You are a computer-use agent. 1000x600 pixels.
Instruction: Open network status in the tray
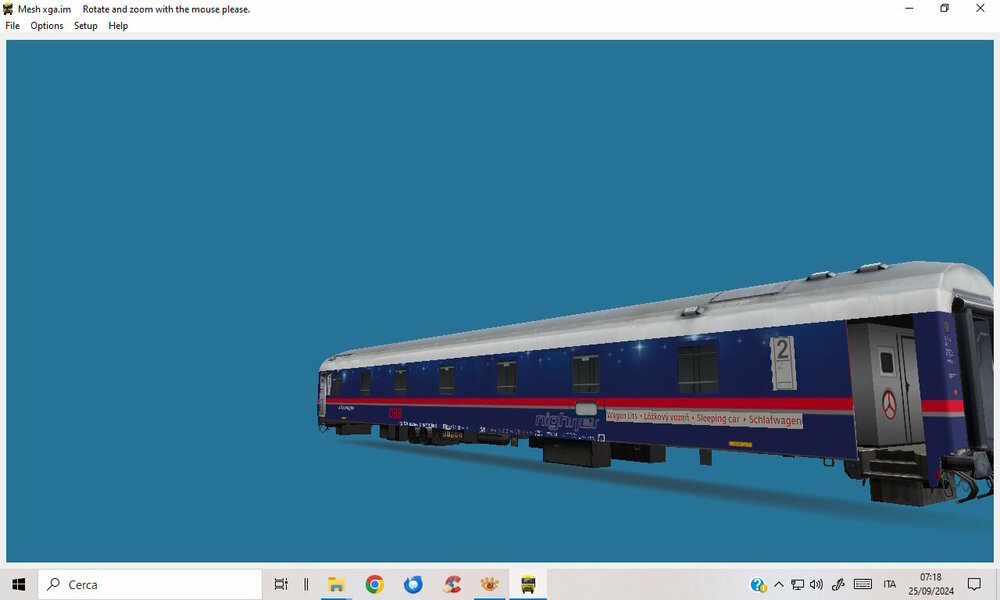(x=797, y=584)
